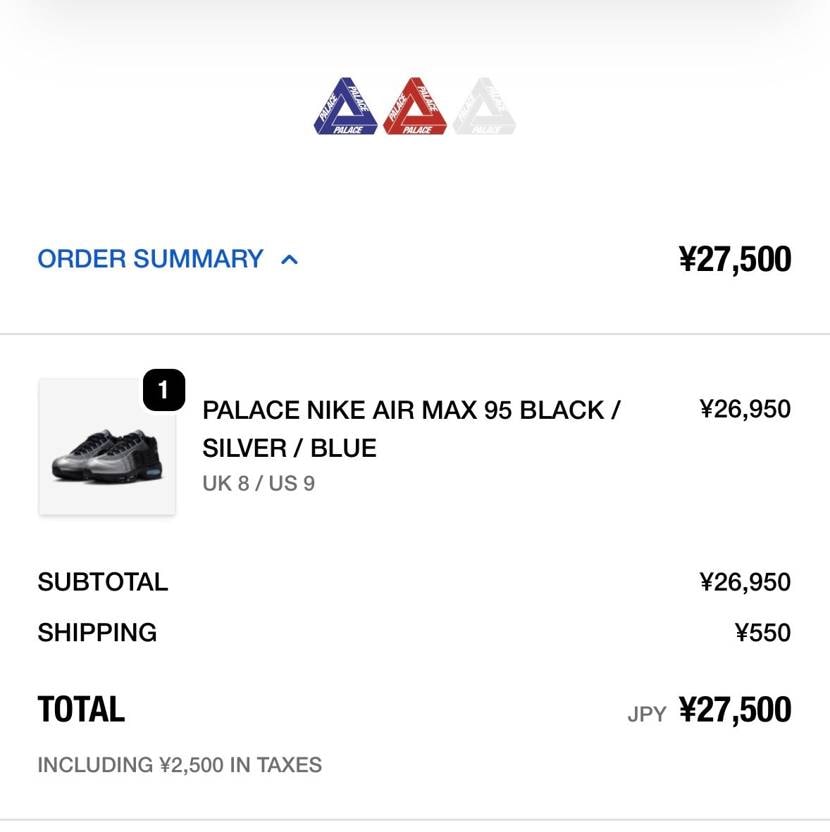Image resolution: width=830 pixels, height=832 pixels.
Task: Collapse the order summary with the chevron arrow
Action: coord(290,260)
